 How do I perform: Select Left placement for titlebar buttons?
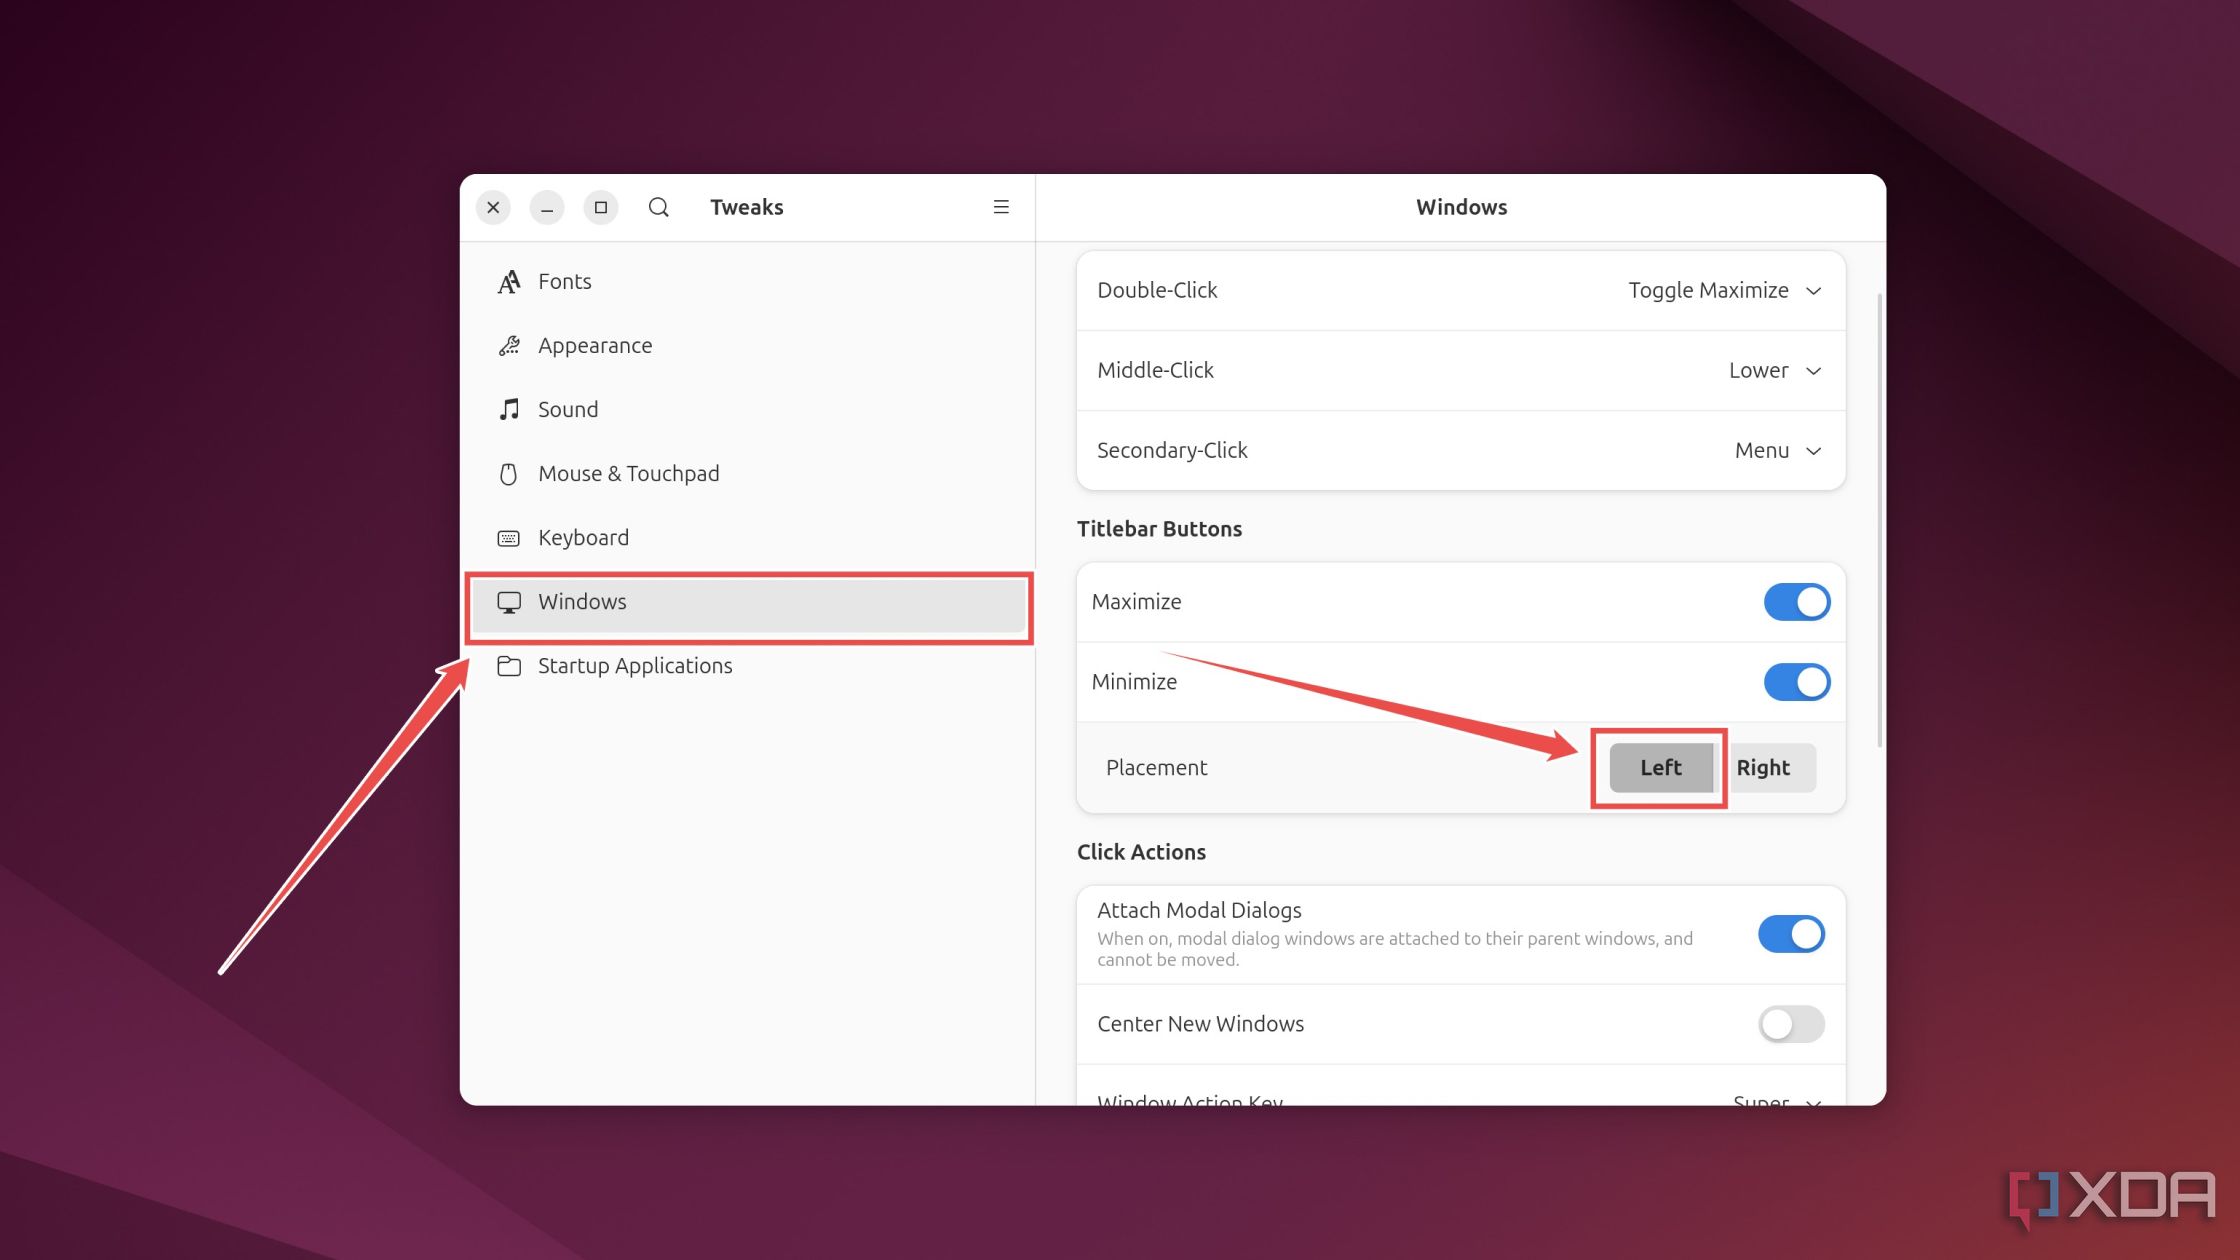(1660, 766)
